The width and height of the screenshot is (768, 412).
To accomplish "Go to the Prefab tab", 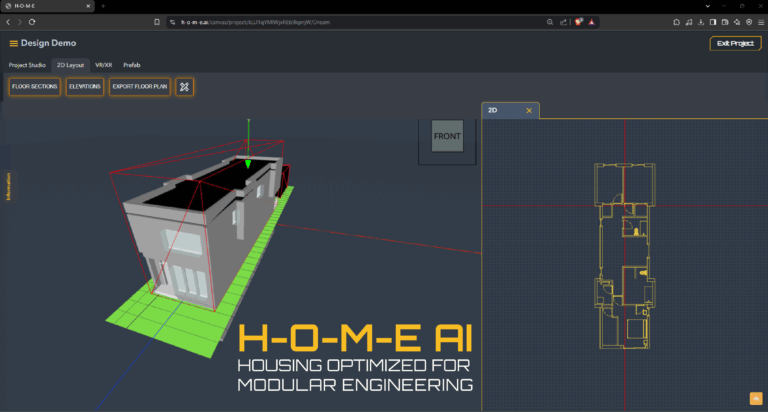I will [x=132, y=65].
